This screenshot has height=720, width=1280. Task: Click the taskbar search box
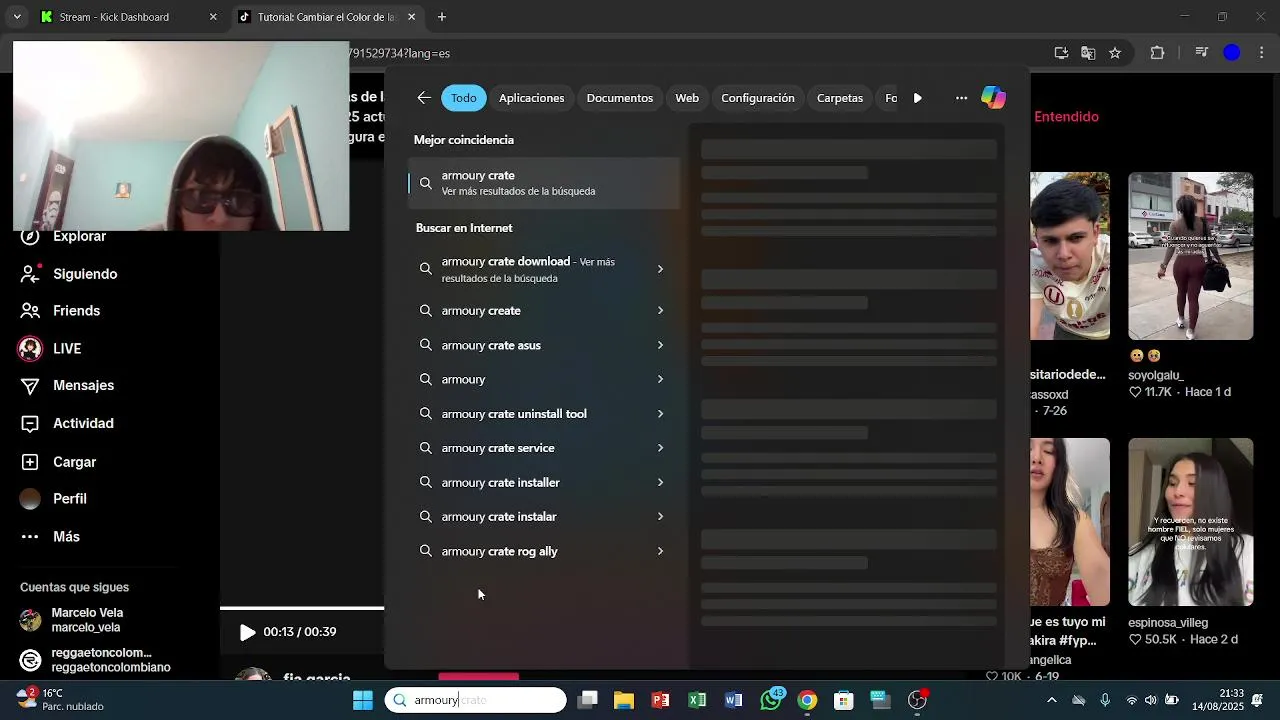tap(476, 700)
